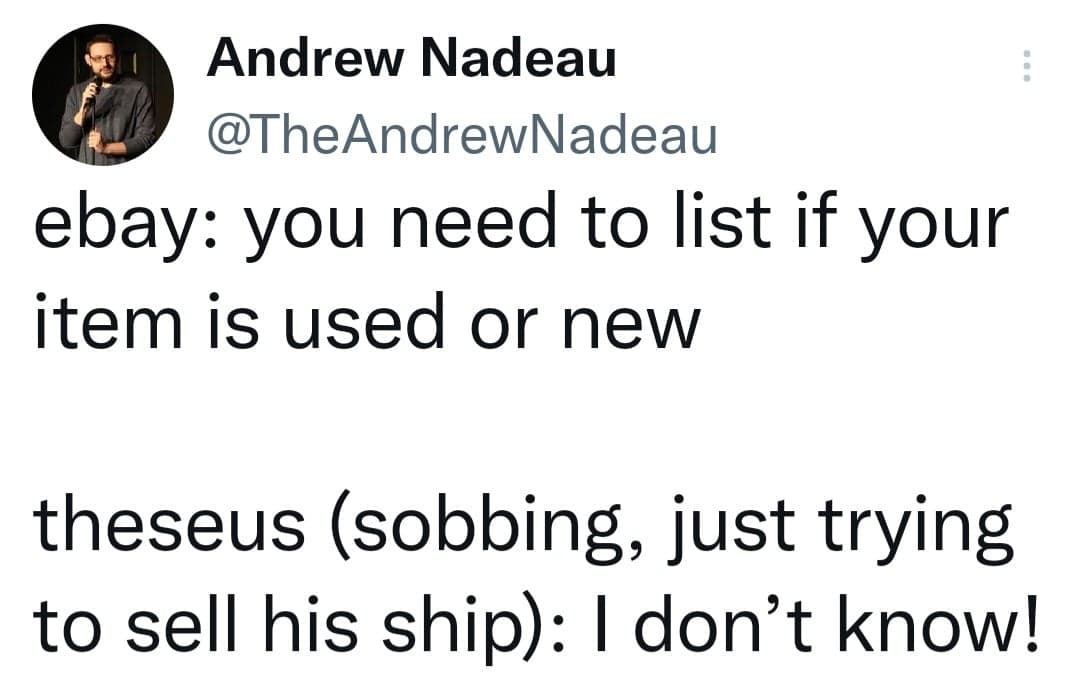
Task: Open the three-dot more options menu
Action: 1024,67
